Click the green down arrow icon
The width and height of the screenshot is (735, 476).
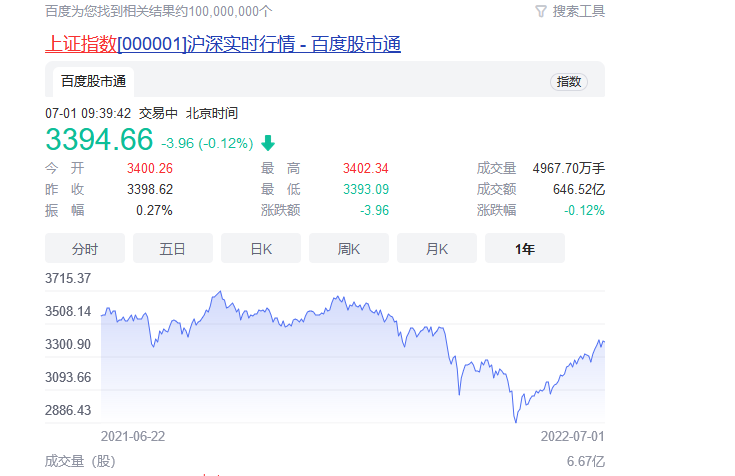click(x=268, y=143)
